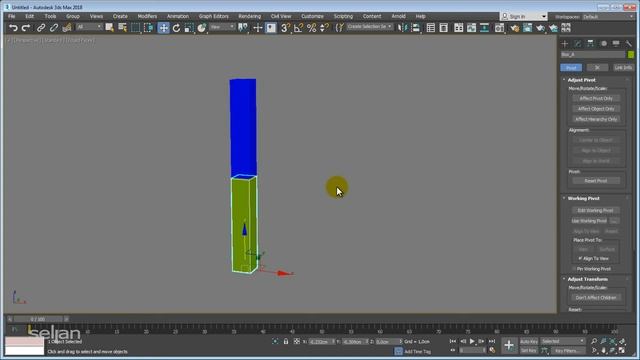
Task: Click the Affect Object Only button
Action: [596, 109]
